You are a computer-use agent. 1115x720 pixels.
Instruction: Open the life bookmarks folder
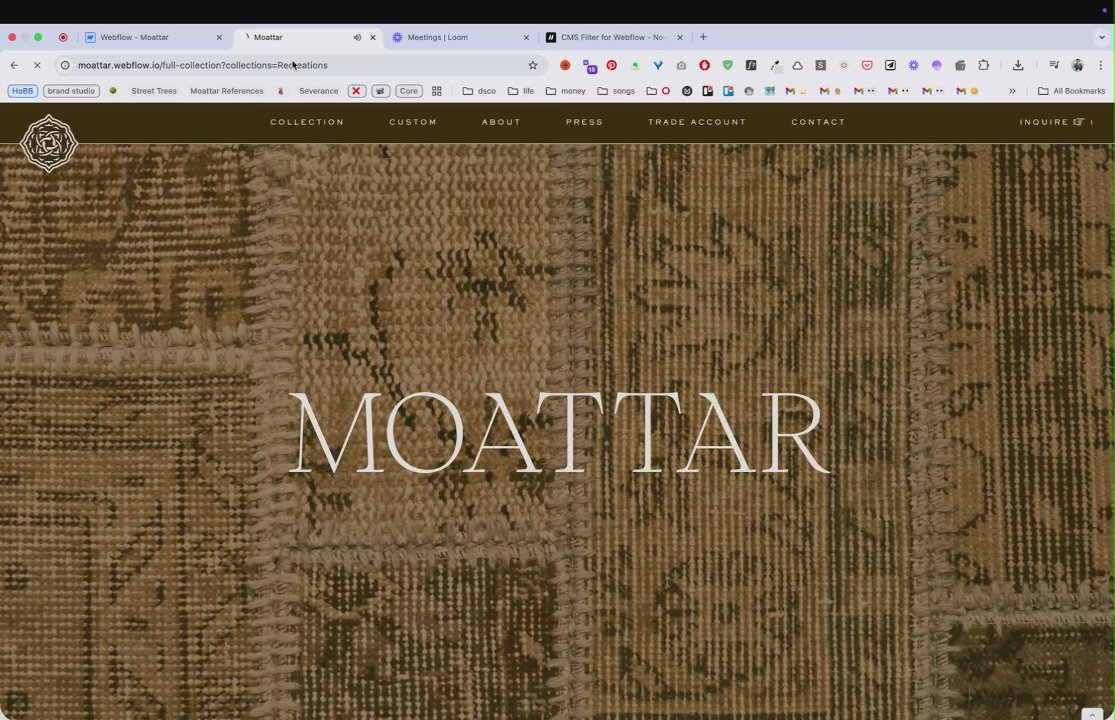(x=521, y=91)
